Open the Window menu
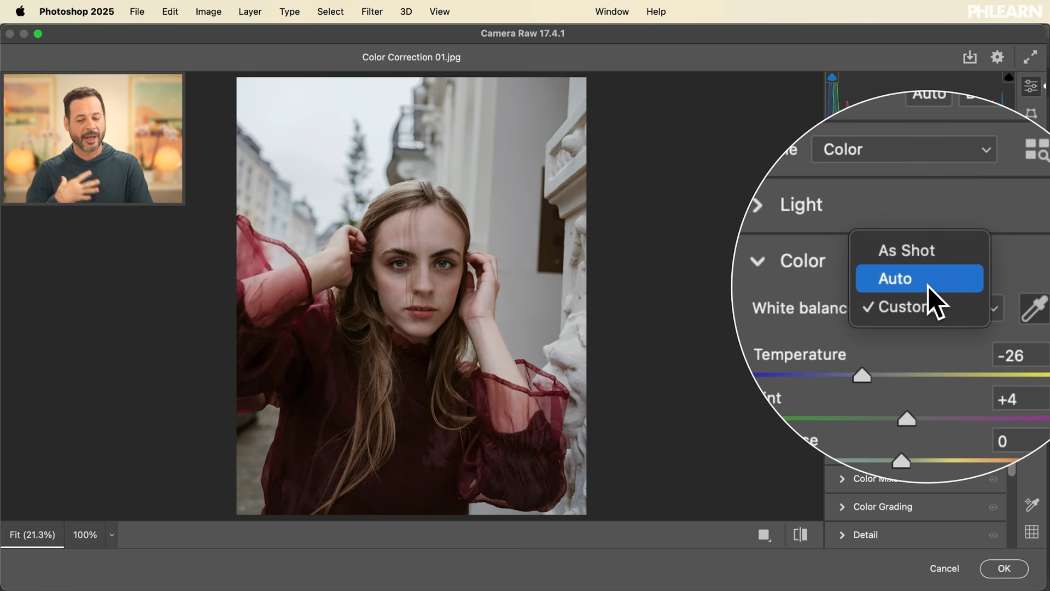Viewport: 1050px width, 591px height. pos(612,11)
